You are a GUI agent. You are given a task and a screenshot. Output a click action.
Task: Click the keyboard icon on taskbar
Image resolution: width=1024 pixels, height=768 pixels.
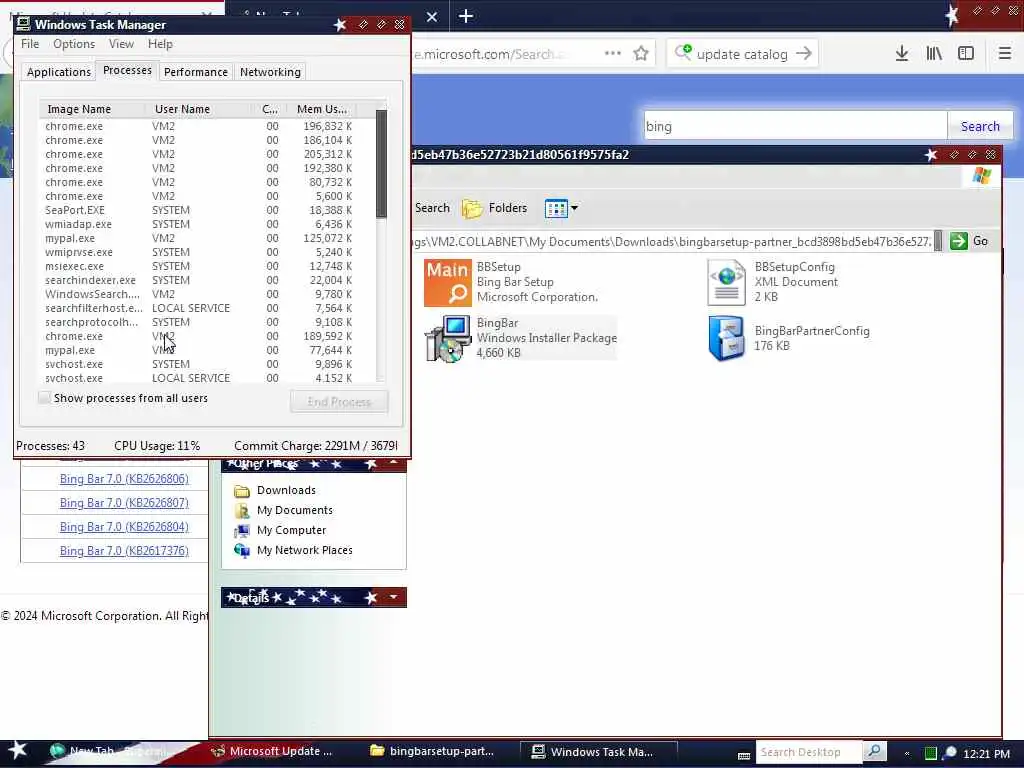click(744, 756)
